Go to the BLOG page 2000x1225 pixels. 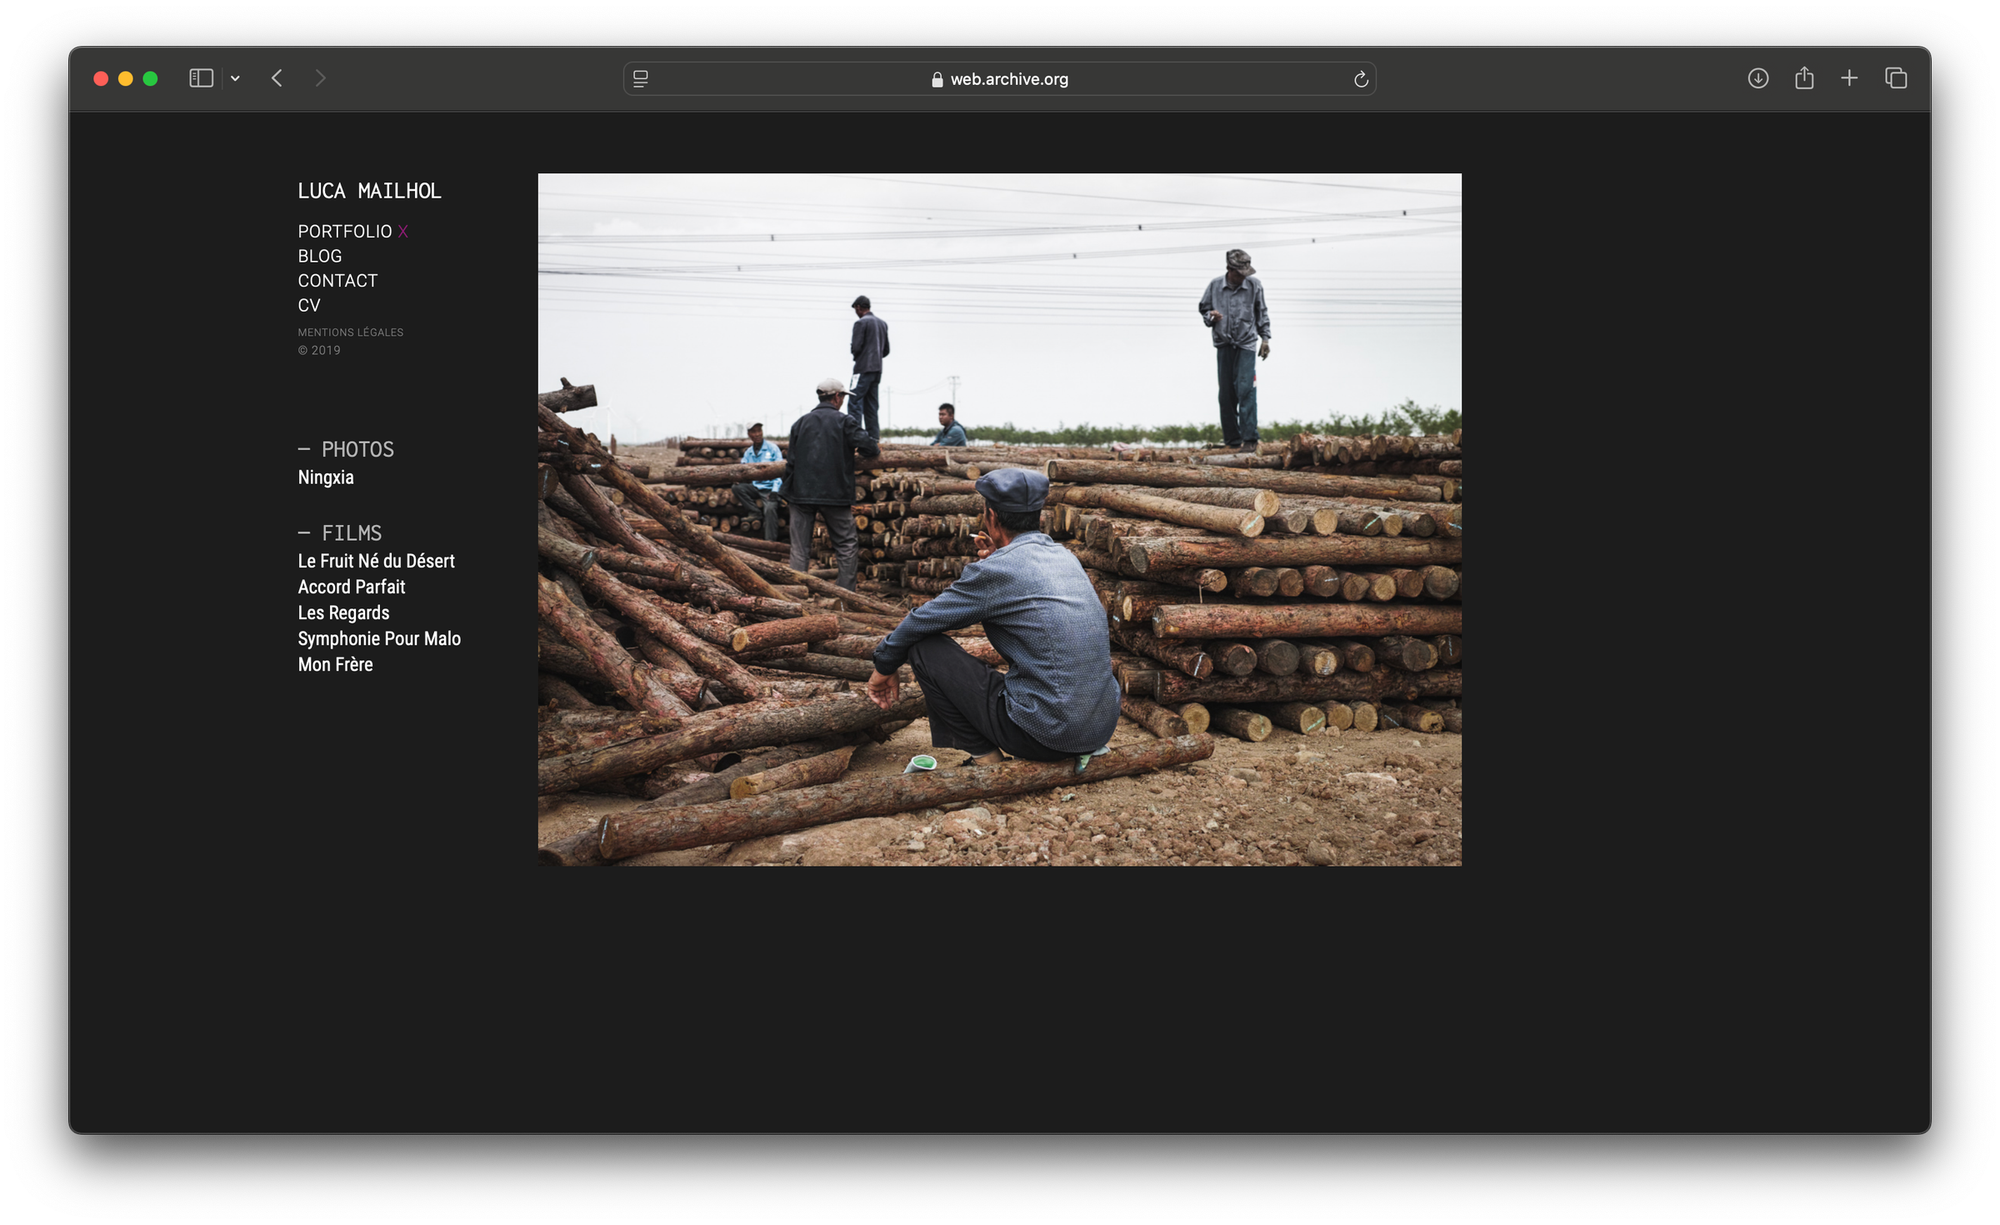tap(319, 257)
